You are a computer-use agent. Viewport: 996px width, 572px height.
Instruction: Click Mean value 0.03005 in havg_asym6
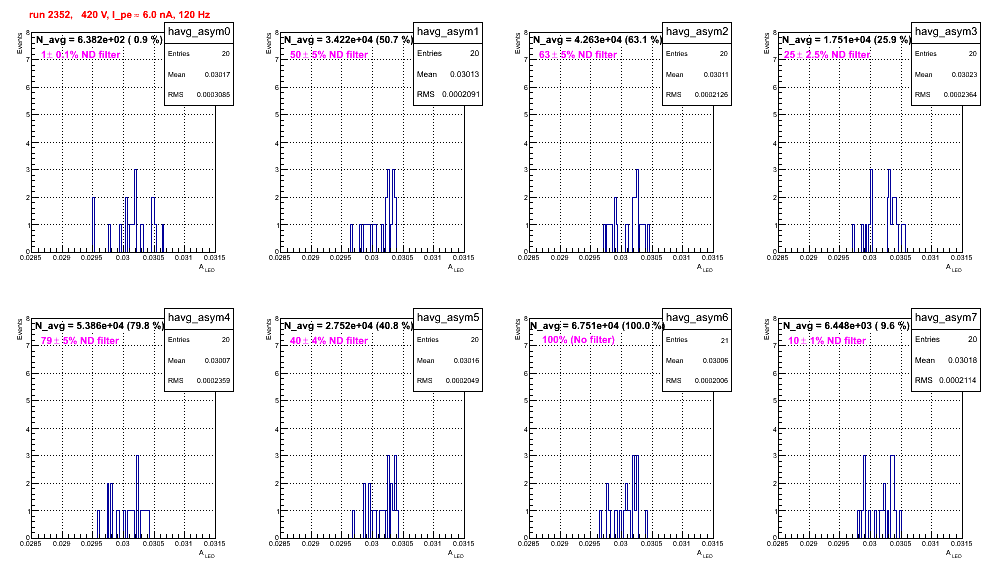716,360
